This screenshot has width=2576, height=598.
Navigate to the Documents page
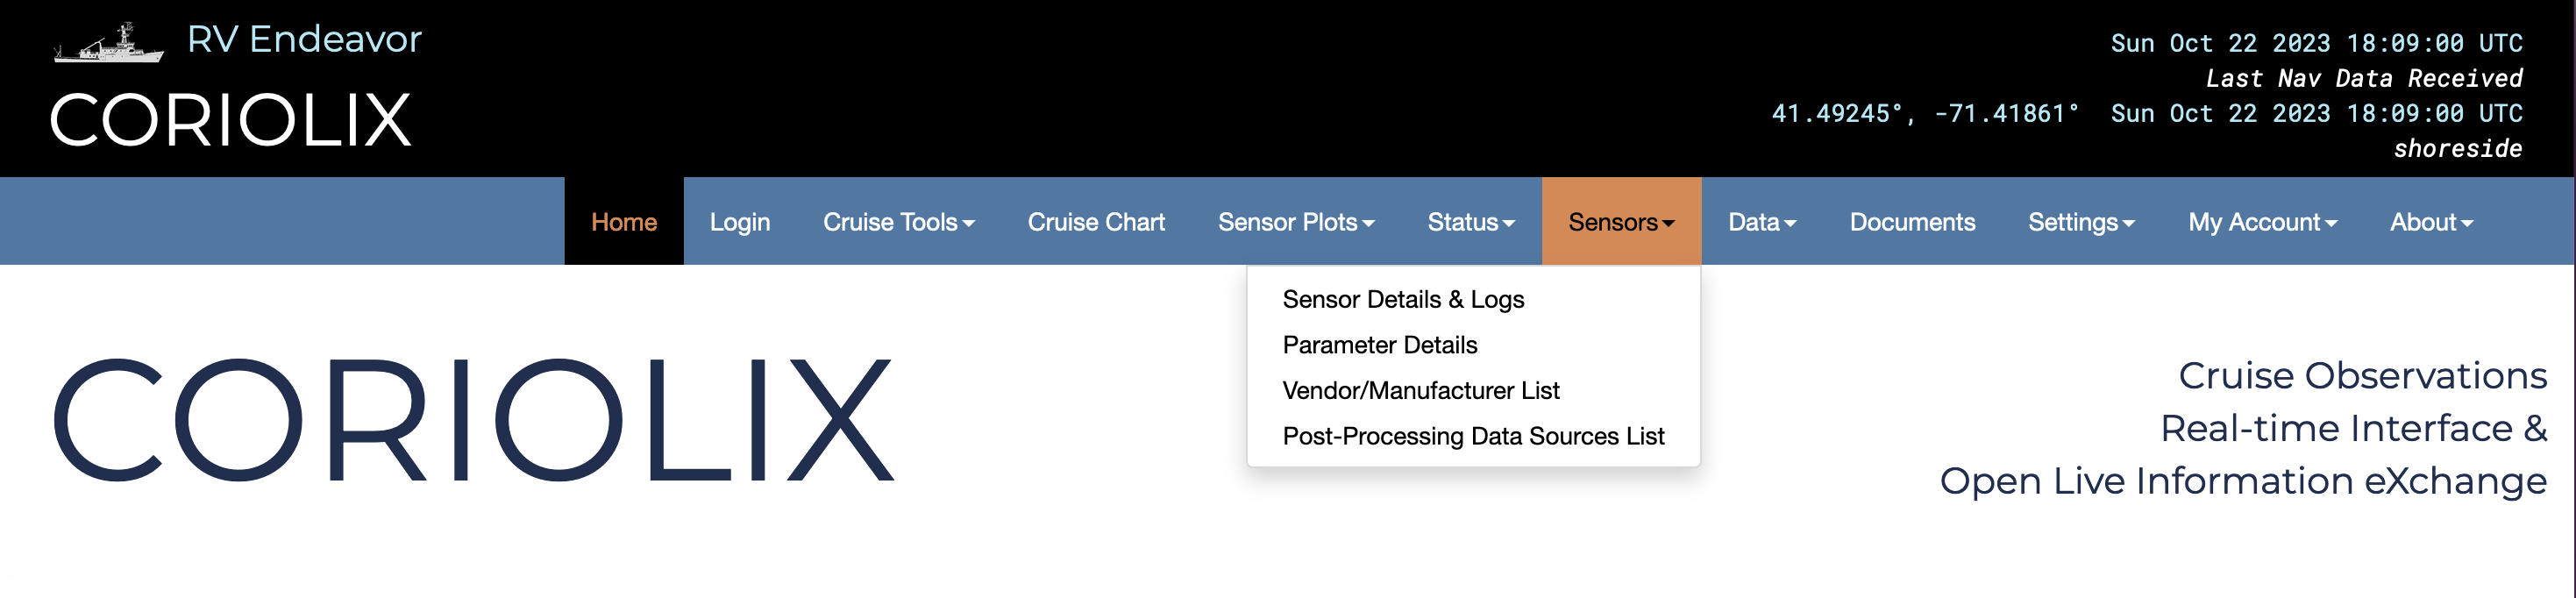(1911, 222)
